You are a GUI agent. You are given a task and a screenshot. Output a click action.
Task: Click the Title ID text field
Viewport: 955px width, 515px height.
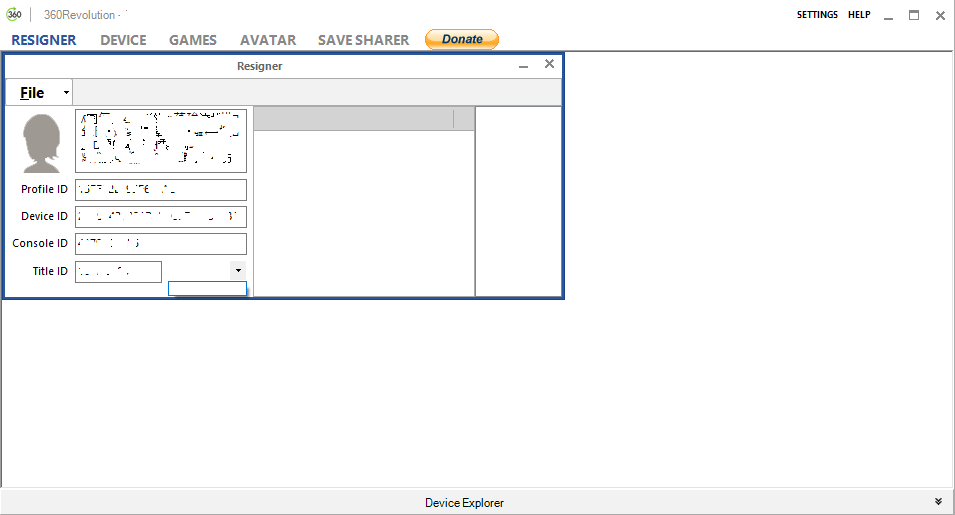point(118,272)
